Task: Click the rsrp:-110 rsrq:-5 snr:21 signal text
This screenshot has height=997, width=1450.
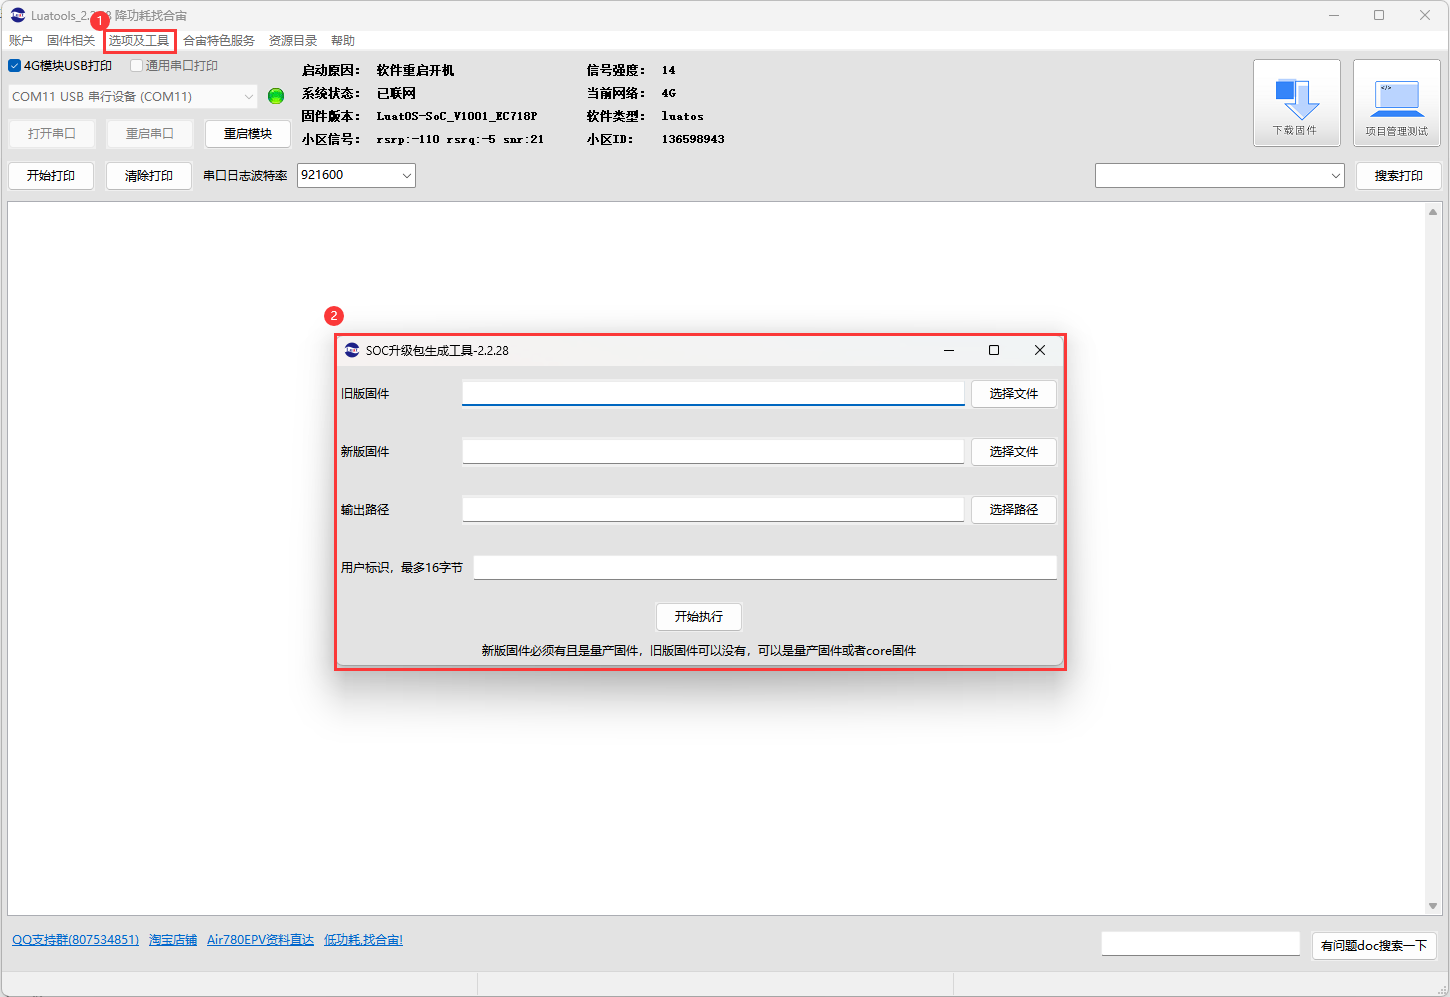Action: click(460, 139)
